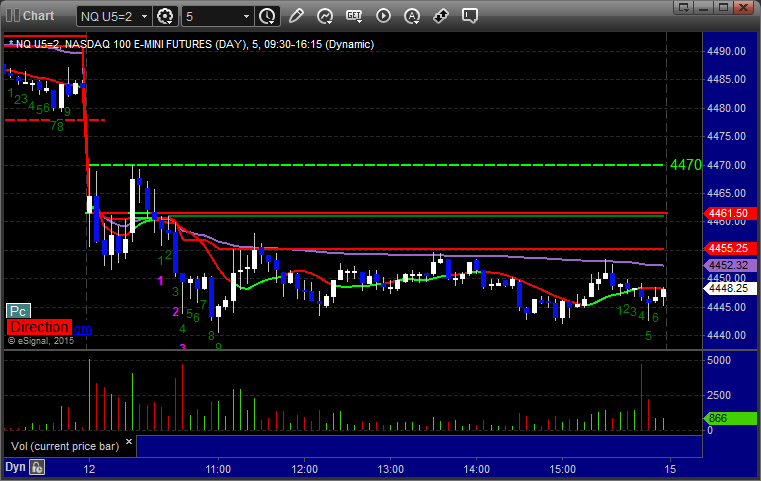
Task: Open the symbol settings gear menu
Action: click(165, 16)
